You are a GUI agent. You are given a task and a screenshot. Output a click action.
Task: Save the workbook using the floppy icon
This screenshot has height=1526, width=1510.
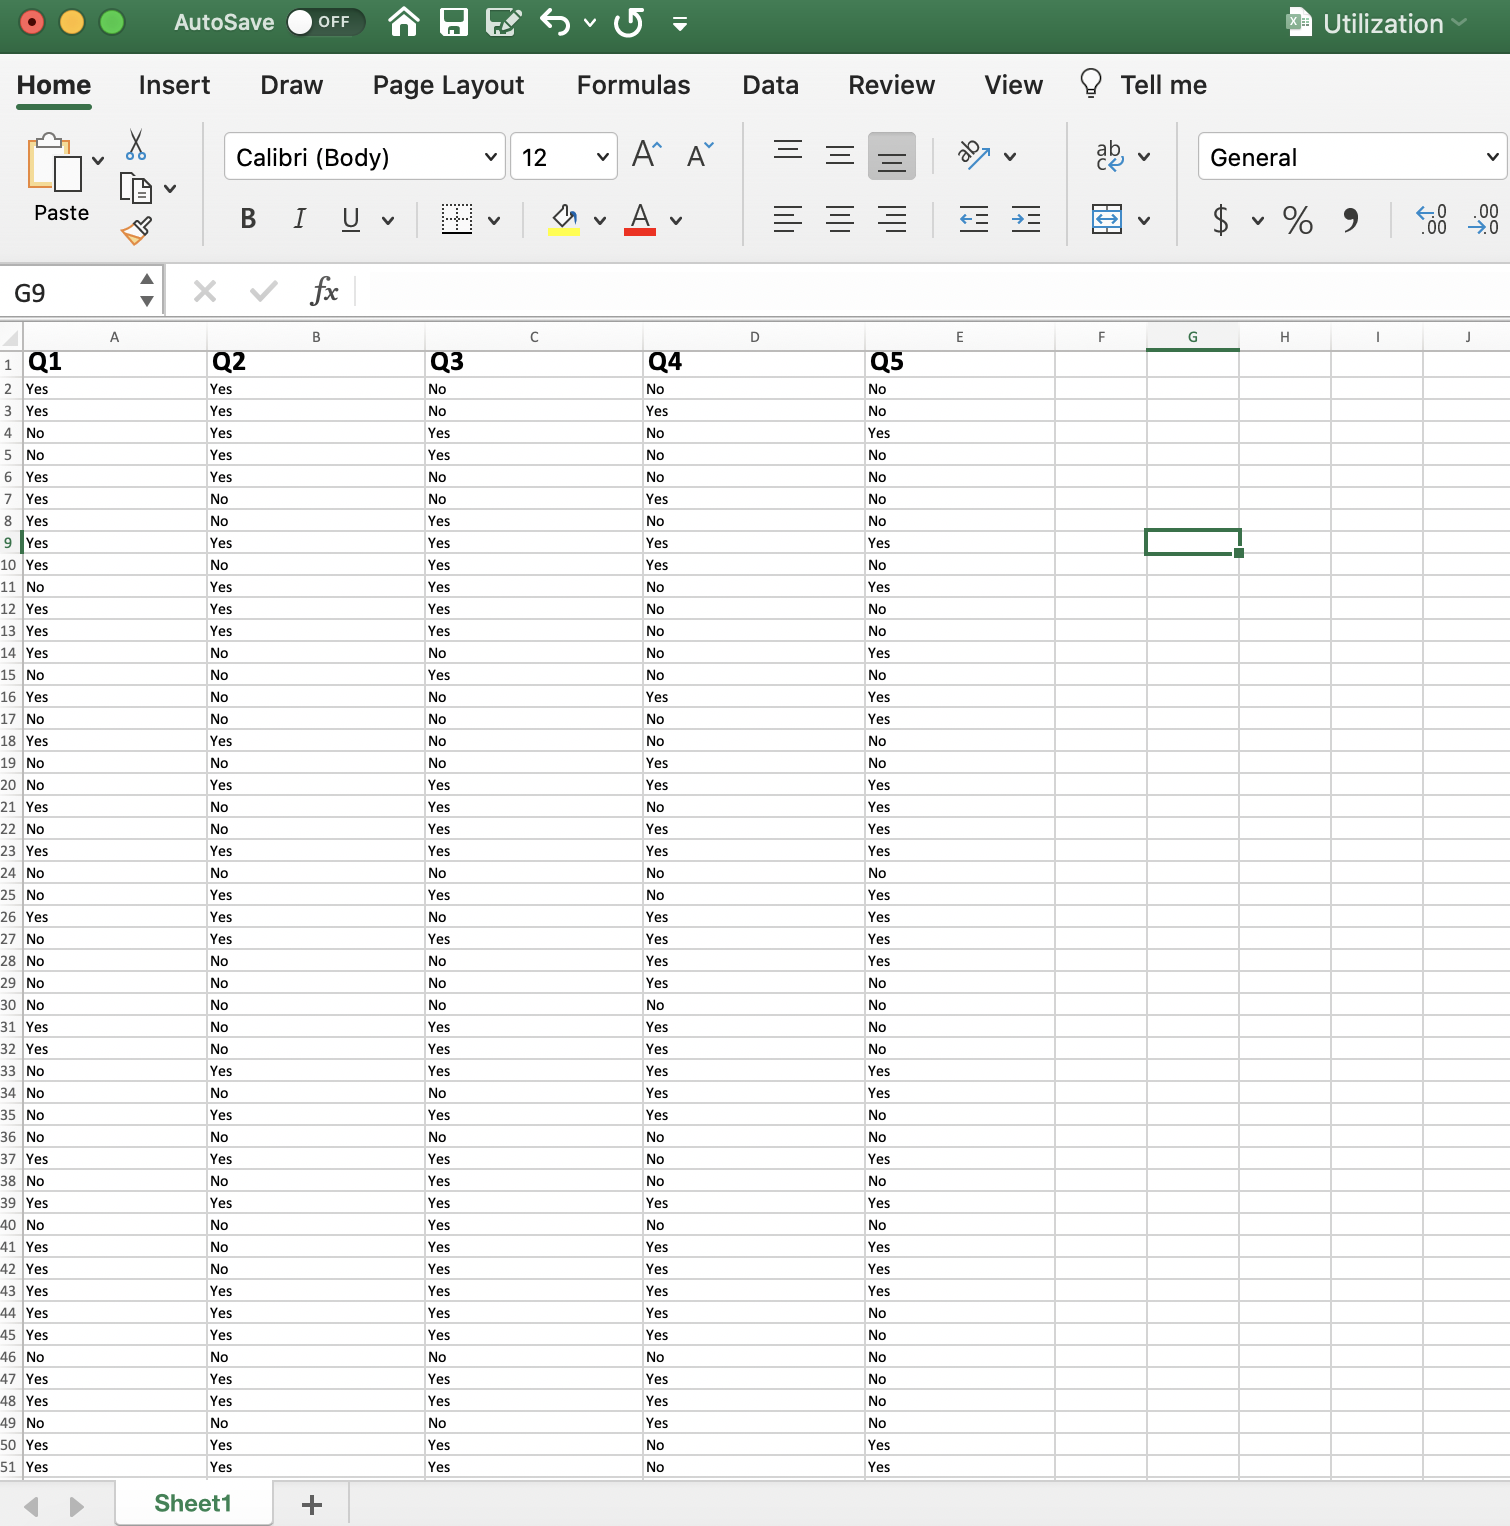(x=454, y=22)
